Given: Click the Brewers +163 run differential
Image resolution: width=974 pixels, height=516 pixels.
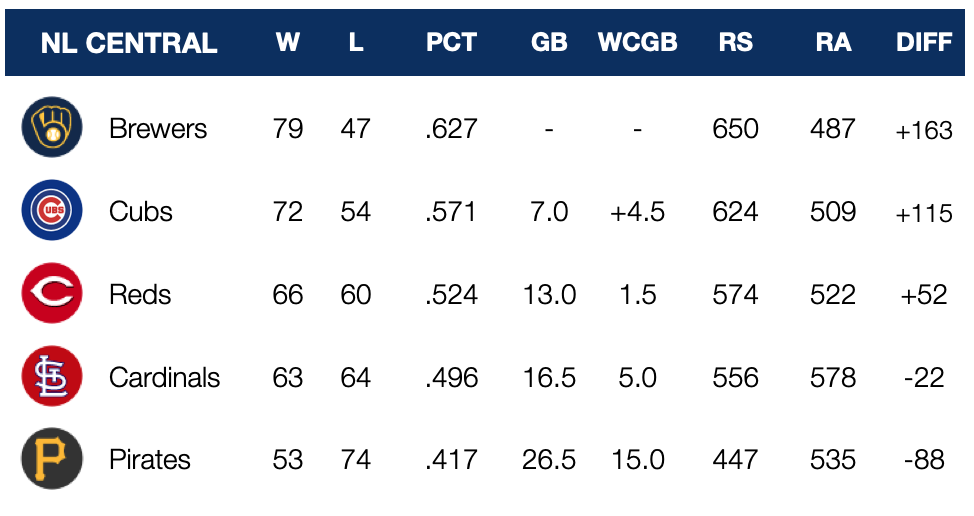Looking at the screenshot, I should 924,130.
